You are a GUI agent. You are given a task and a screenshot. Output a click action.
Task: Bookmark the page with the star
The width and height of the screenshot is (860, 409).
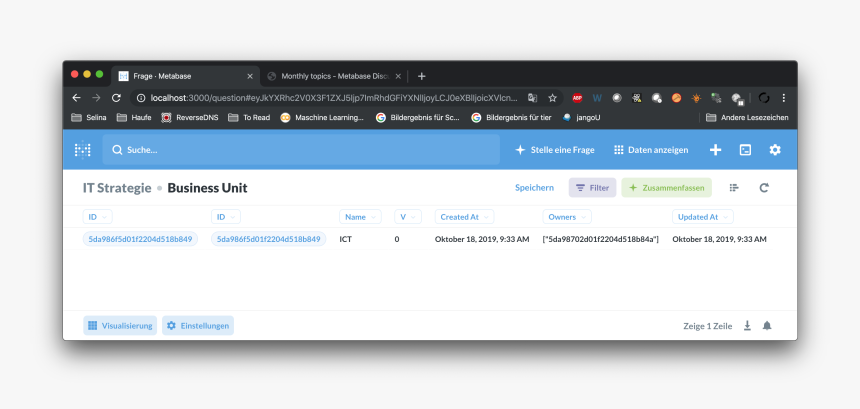click(552, 98)
